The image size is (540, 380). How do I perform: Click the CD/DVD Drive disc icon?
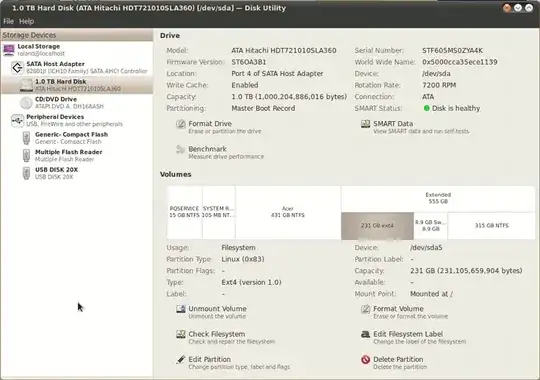[26, 103]
